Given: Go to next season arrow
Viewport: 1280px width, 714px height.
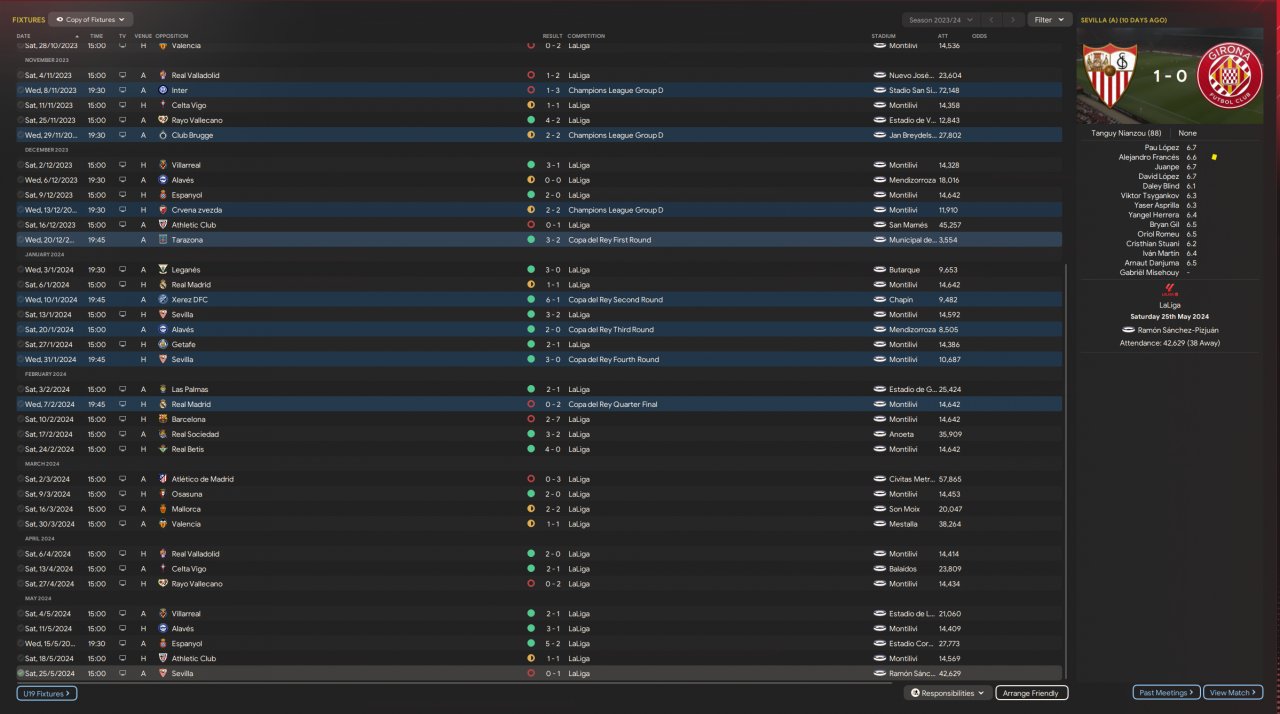Looking at the screenshot, I should pos(1014,19).
